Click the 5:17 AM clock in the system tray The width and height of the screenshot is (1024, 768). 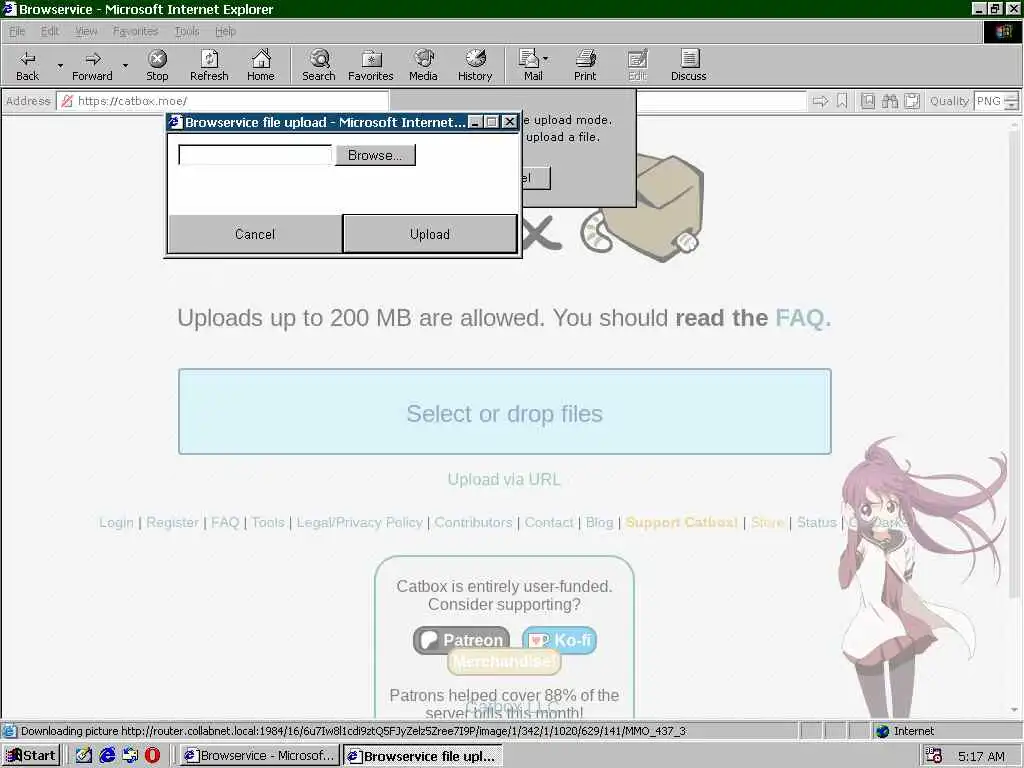981,756
